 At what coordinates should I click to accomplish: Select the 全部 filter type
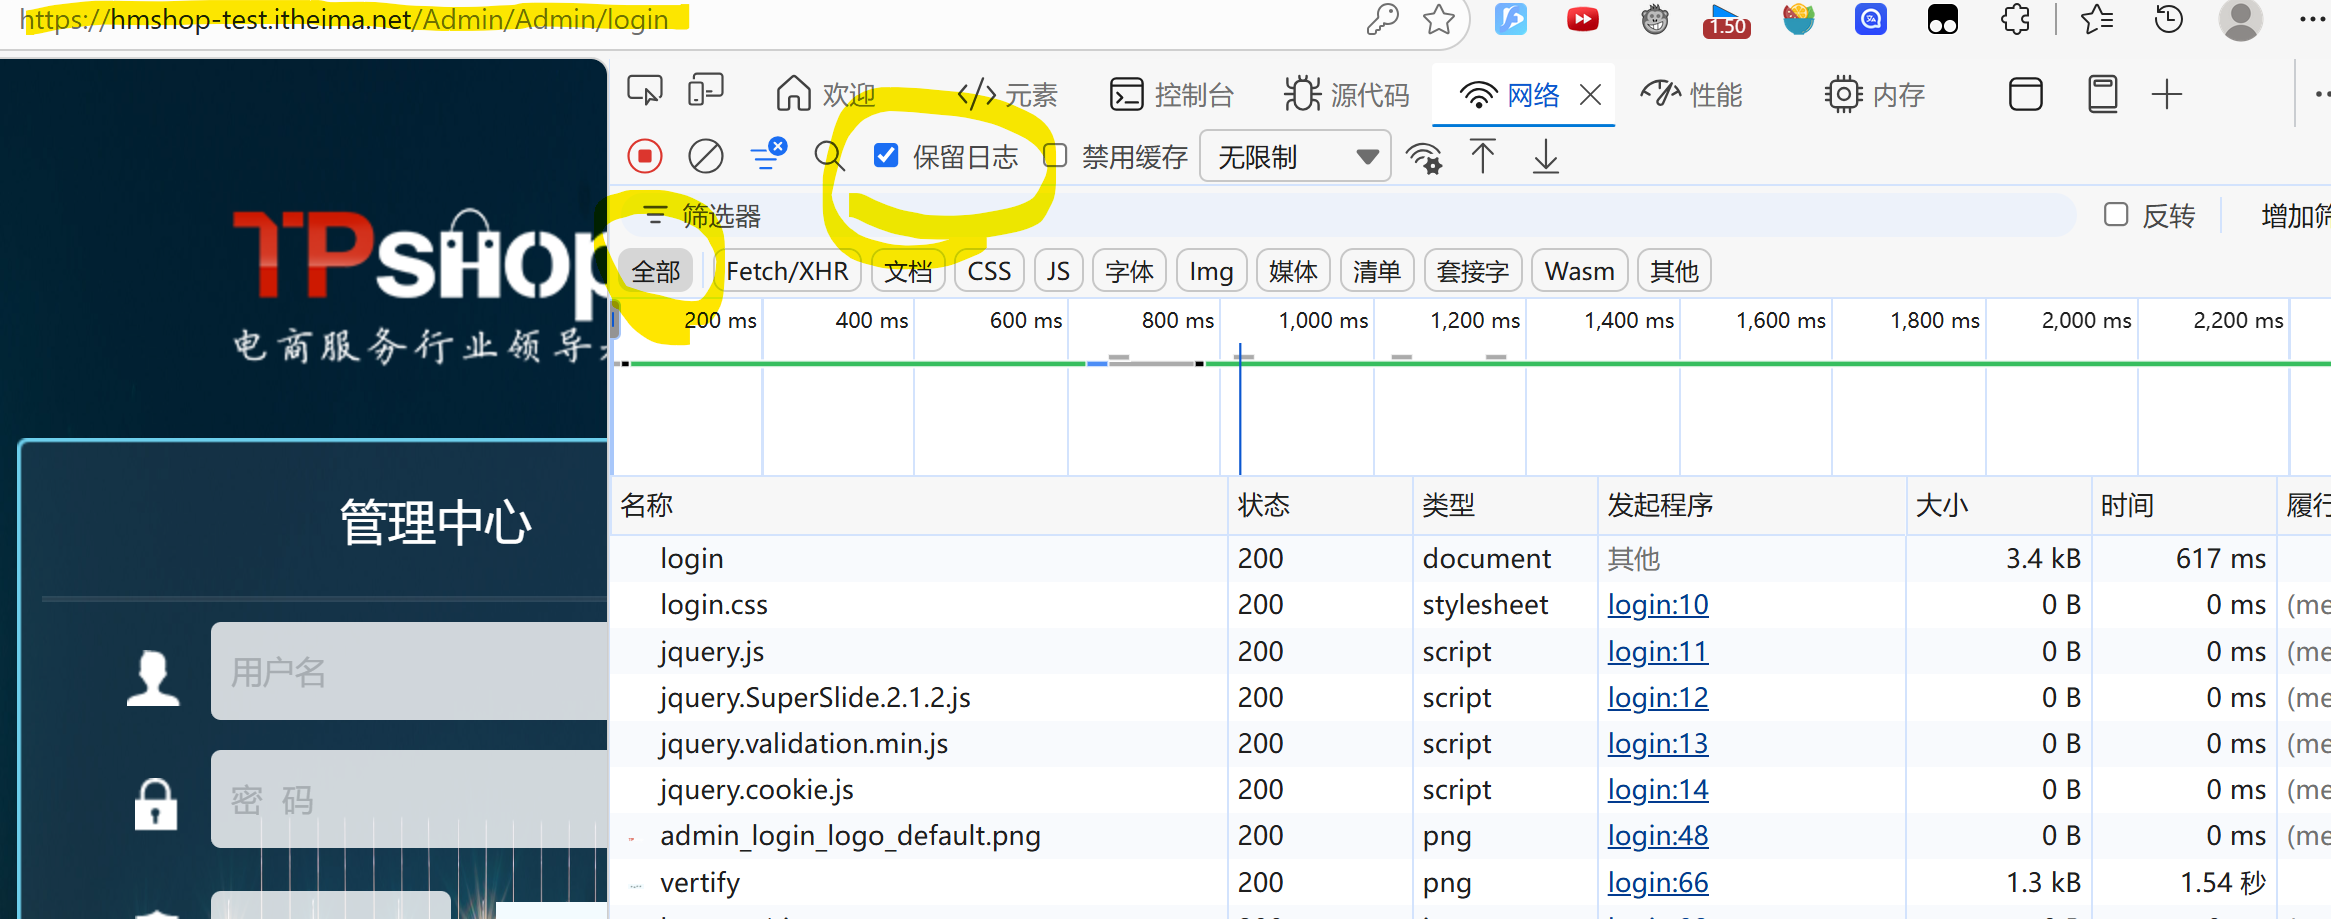pyautogui.click(x=656, y=271)
